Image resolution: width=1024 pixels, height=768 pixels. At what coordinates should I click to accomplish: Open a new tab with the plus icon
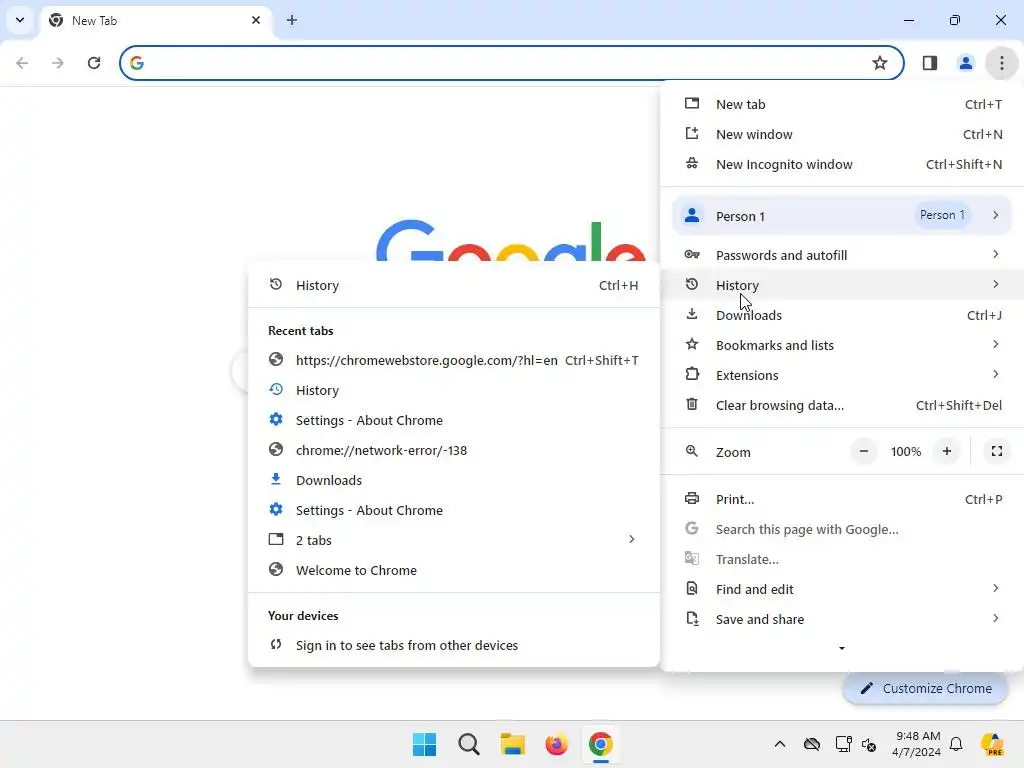click(292, 20)
